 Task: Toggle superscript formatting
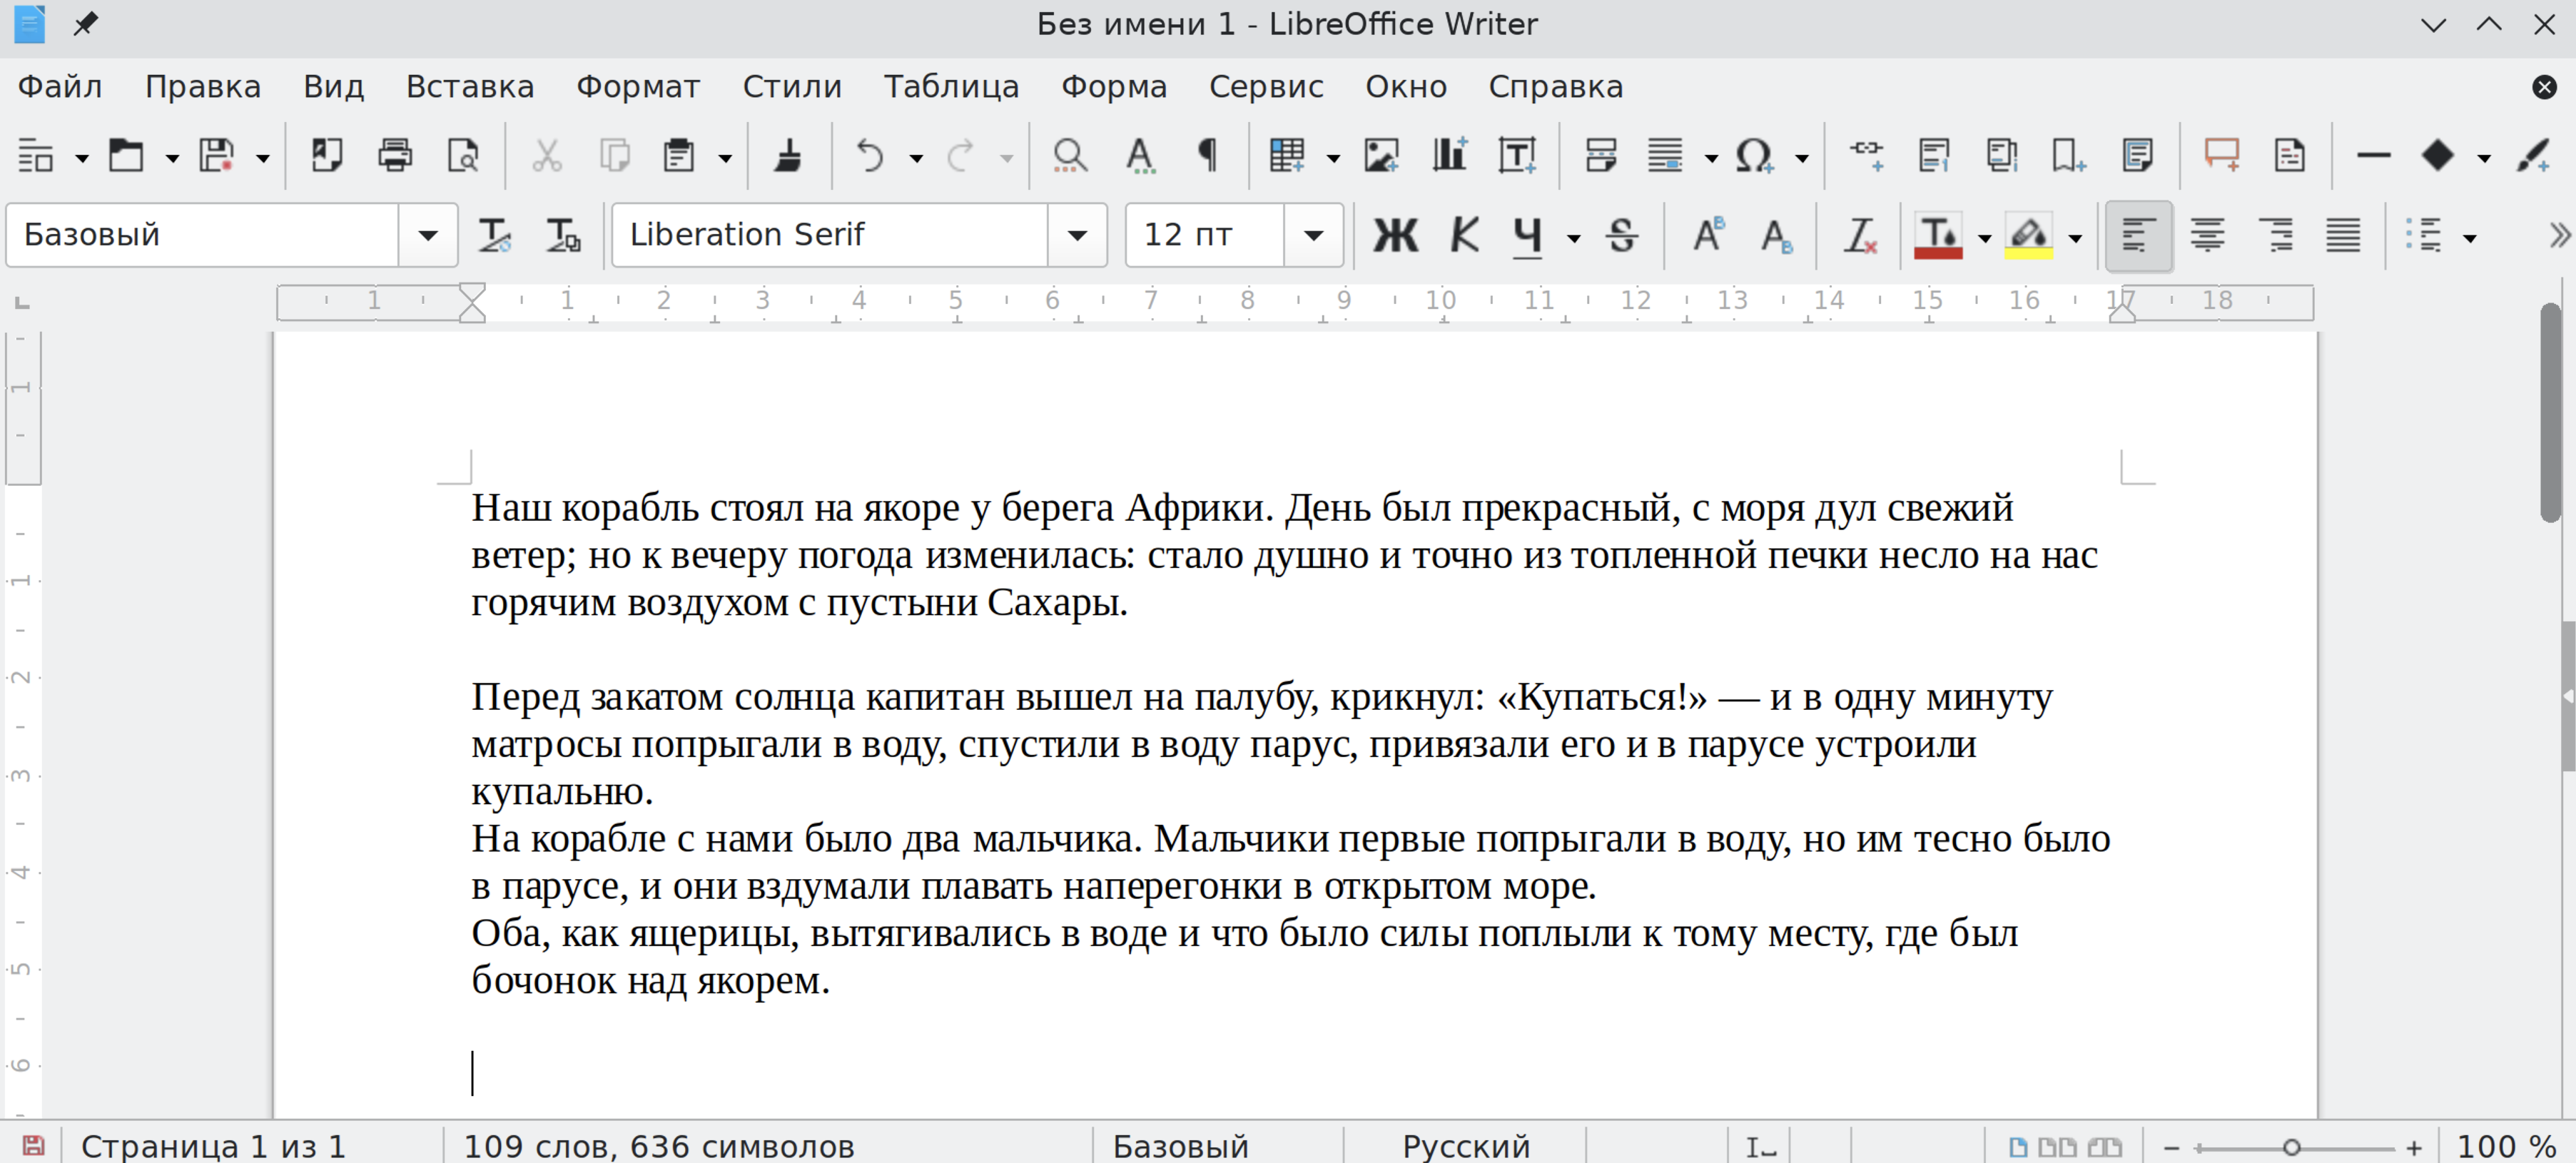coord(1708,236)
